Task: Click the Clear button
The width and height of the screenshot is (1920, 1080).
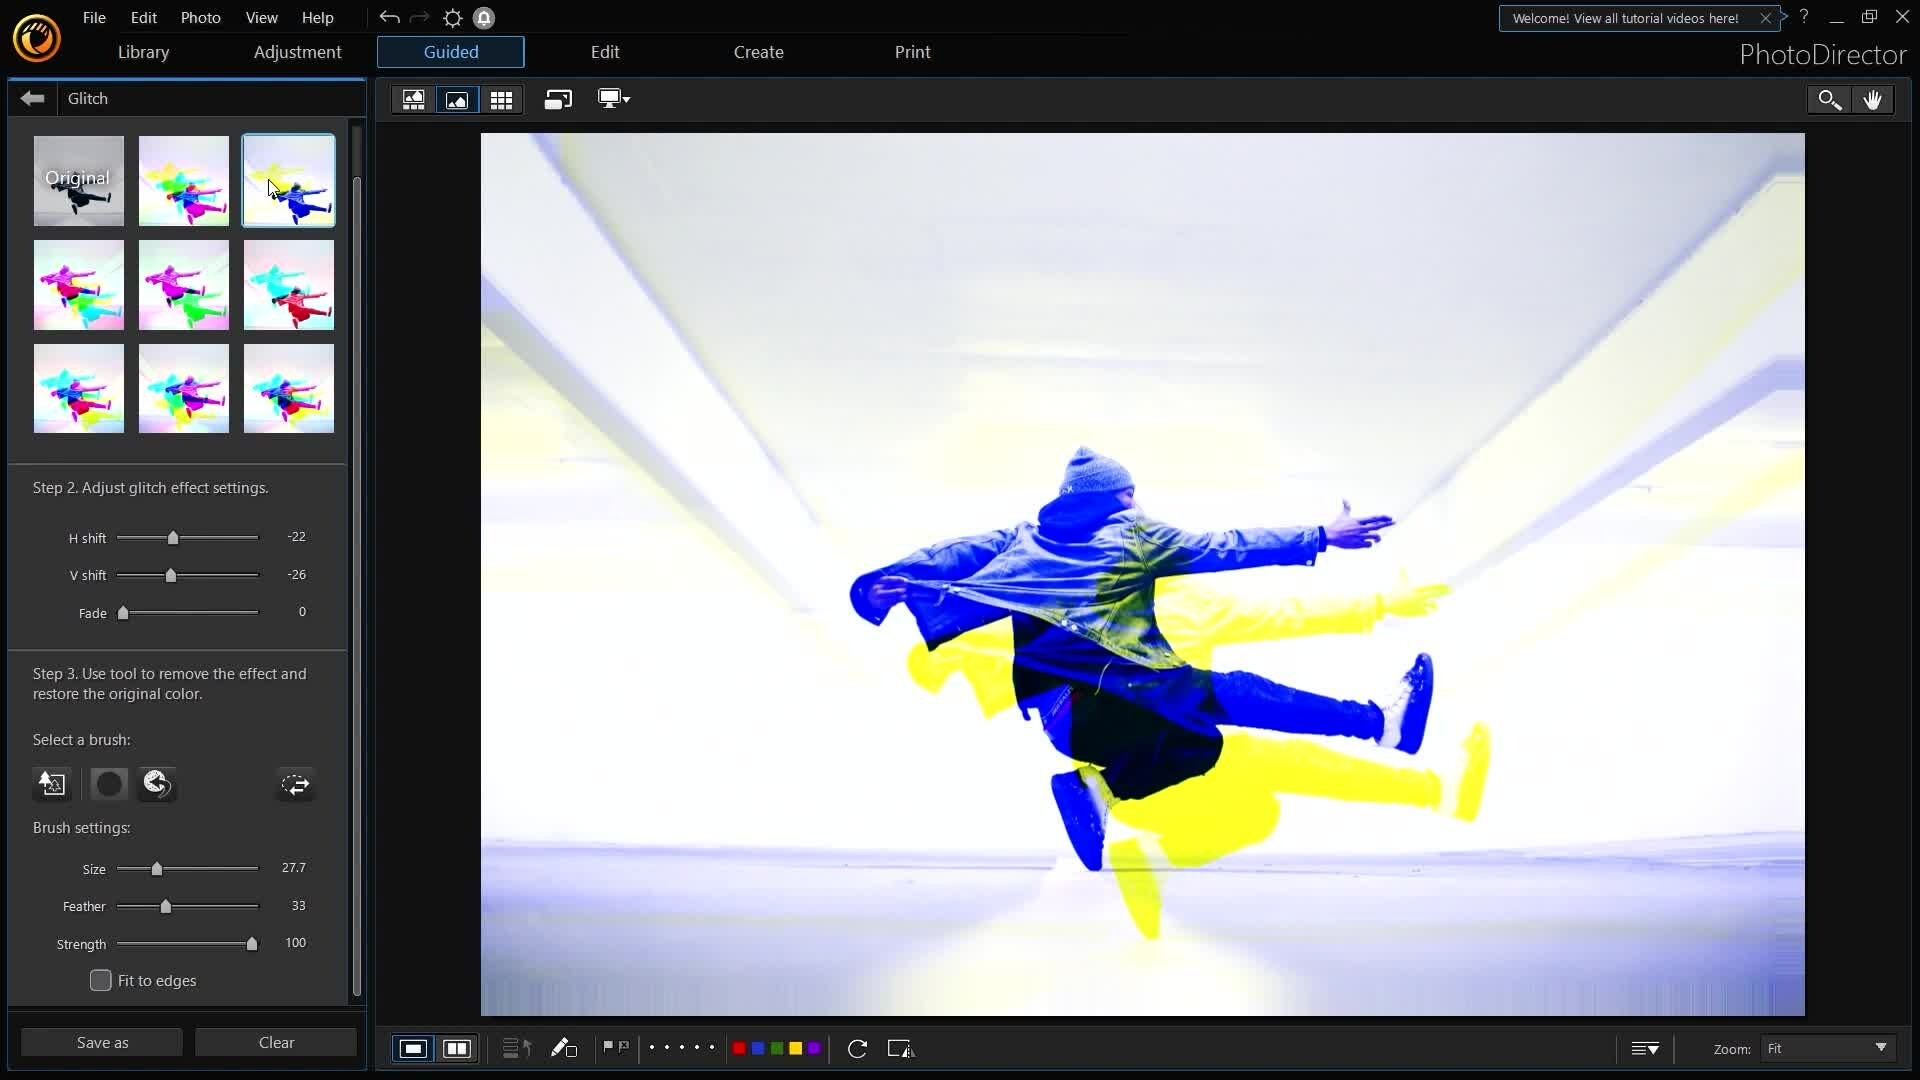Action: 276,1042
